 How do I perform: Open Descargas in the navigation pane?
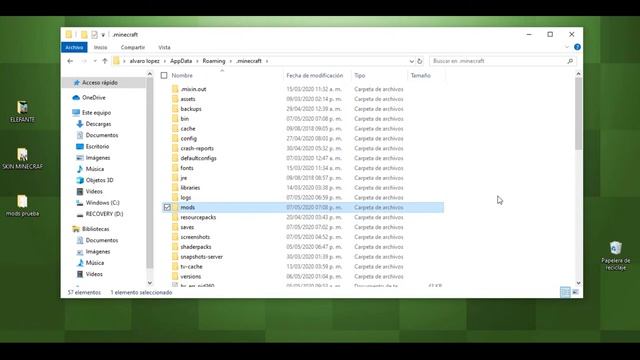coord(98,124)
